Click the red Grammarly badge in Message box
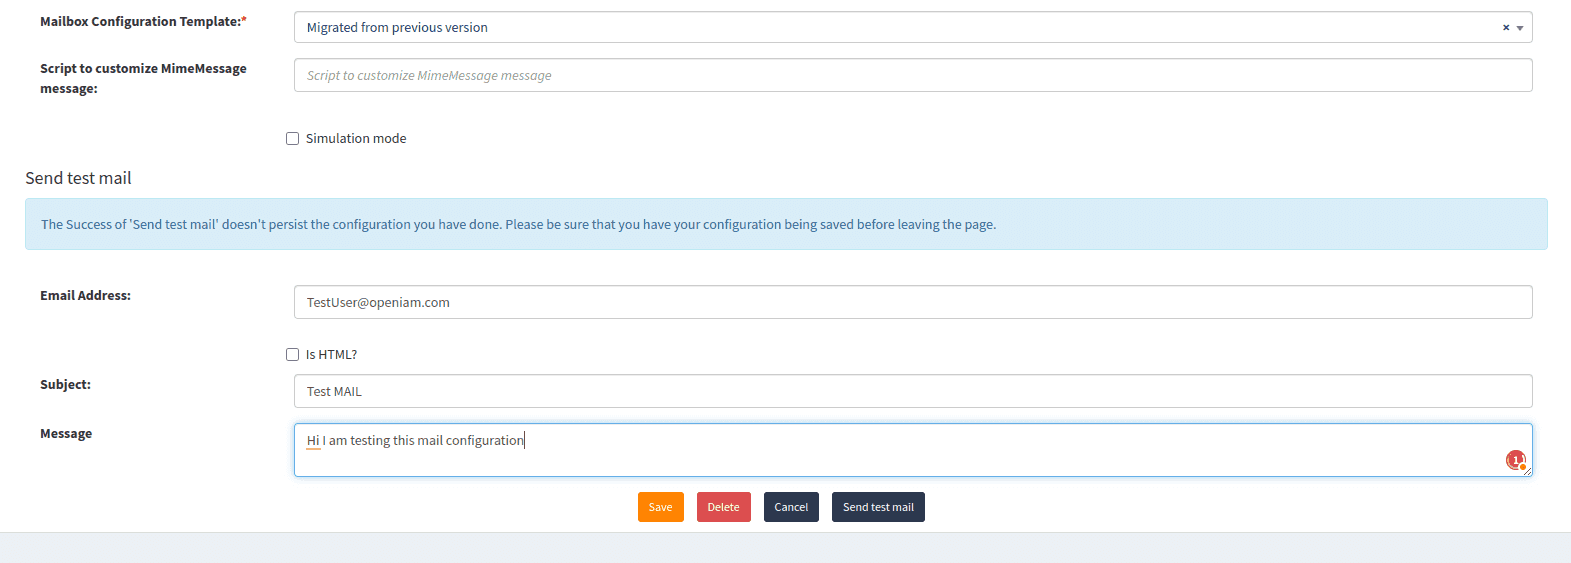 click(x=1516, y=460)
